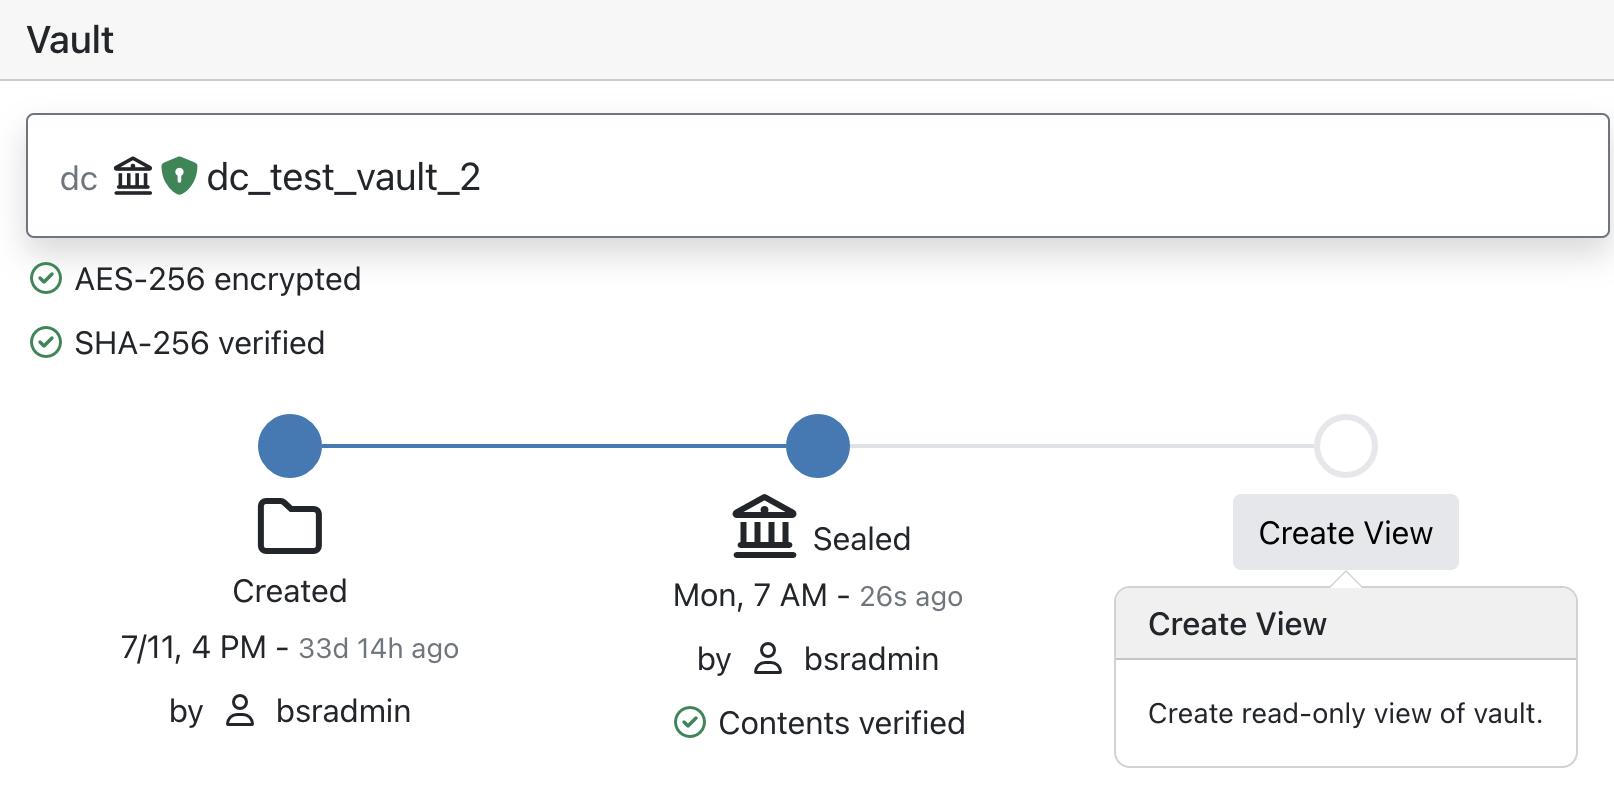1614x794 pixels.
Task: Click the SHA-256 verified checkmark icon
Action: pyautogui.click(x=46, y=343)
